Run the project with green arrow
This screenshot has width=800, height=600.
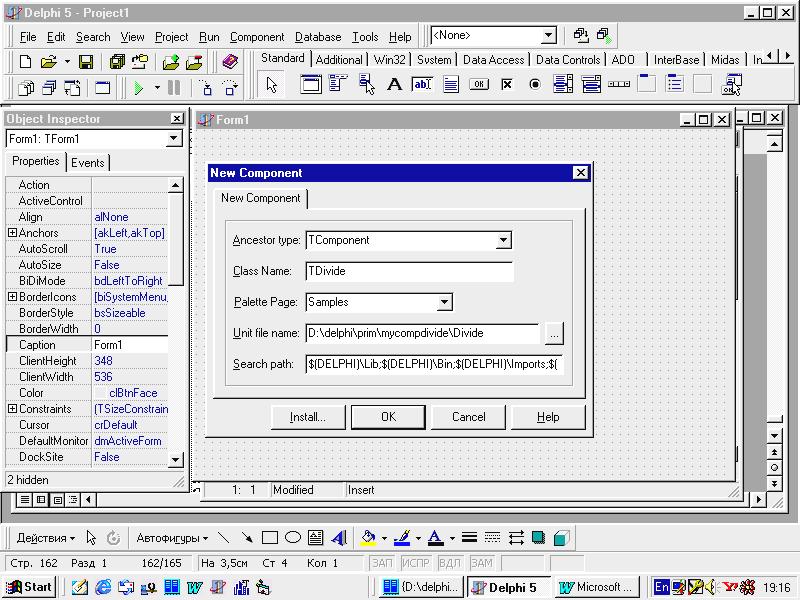point(138,88)
